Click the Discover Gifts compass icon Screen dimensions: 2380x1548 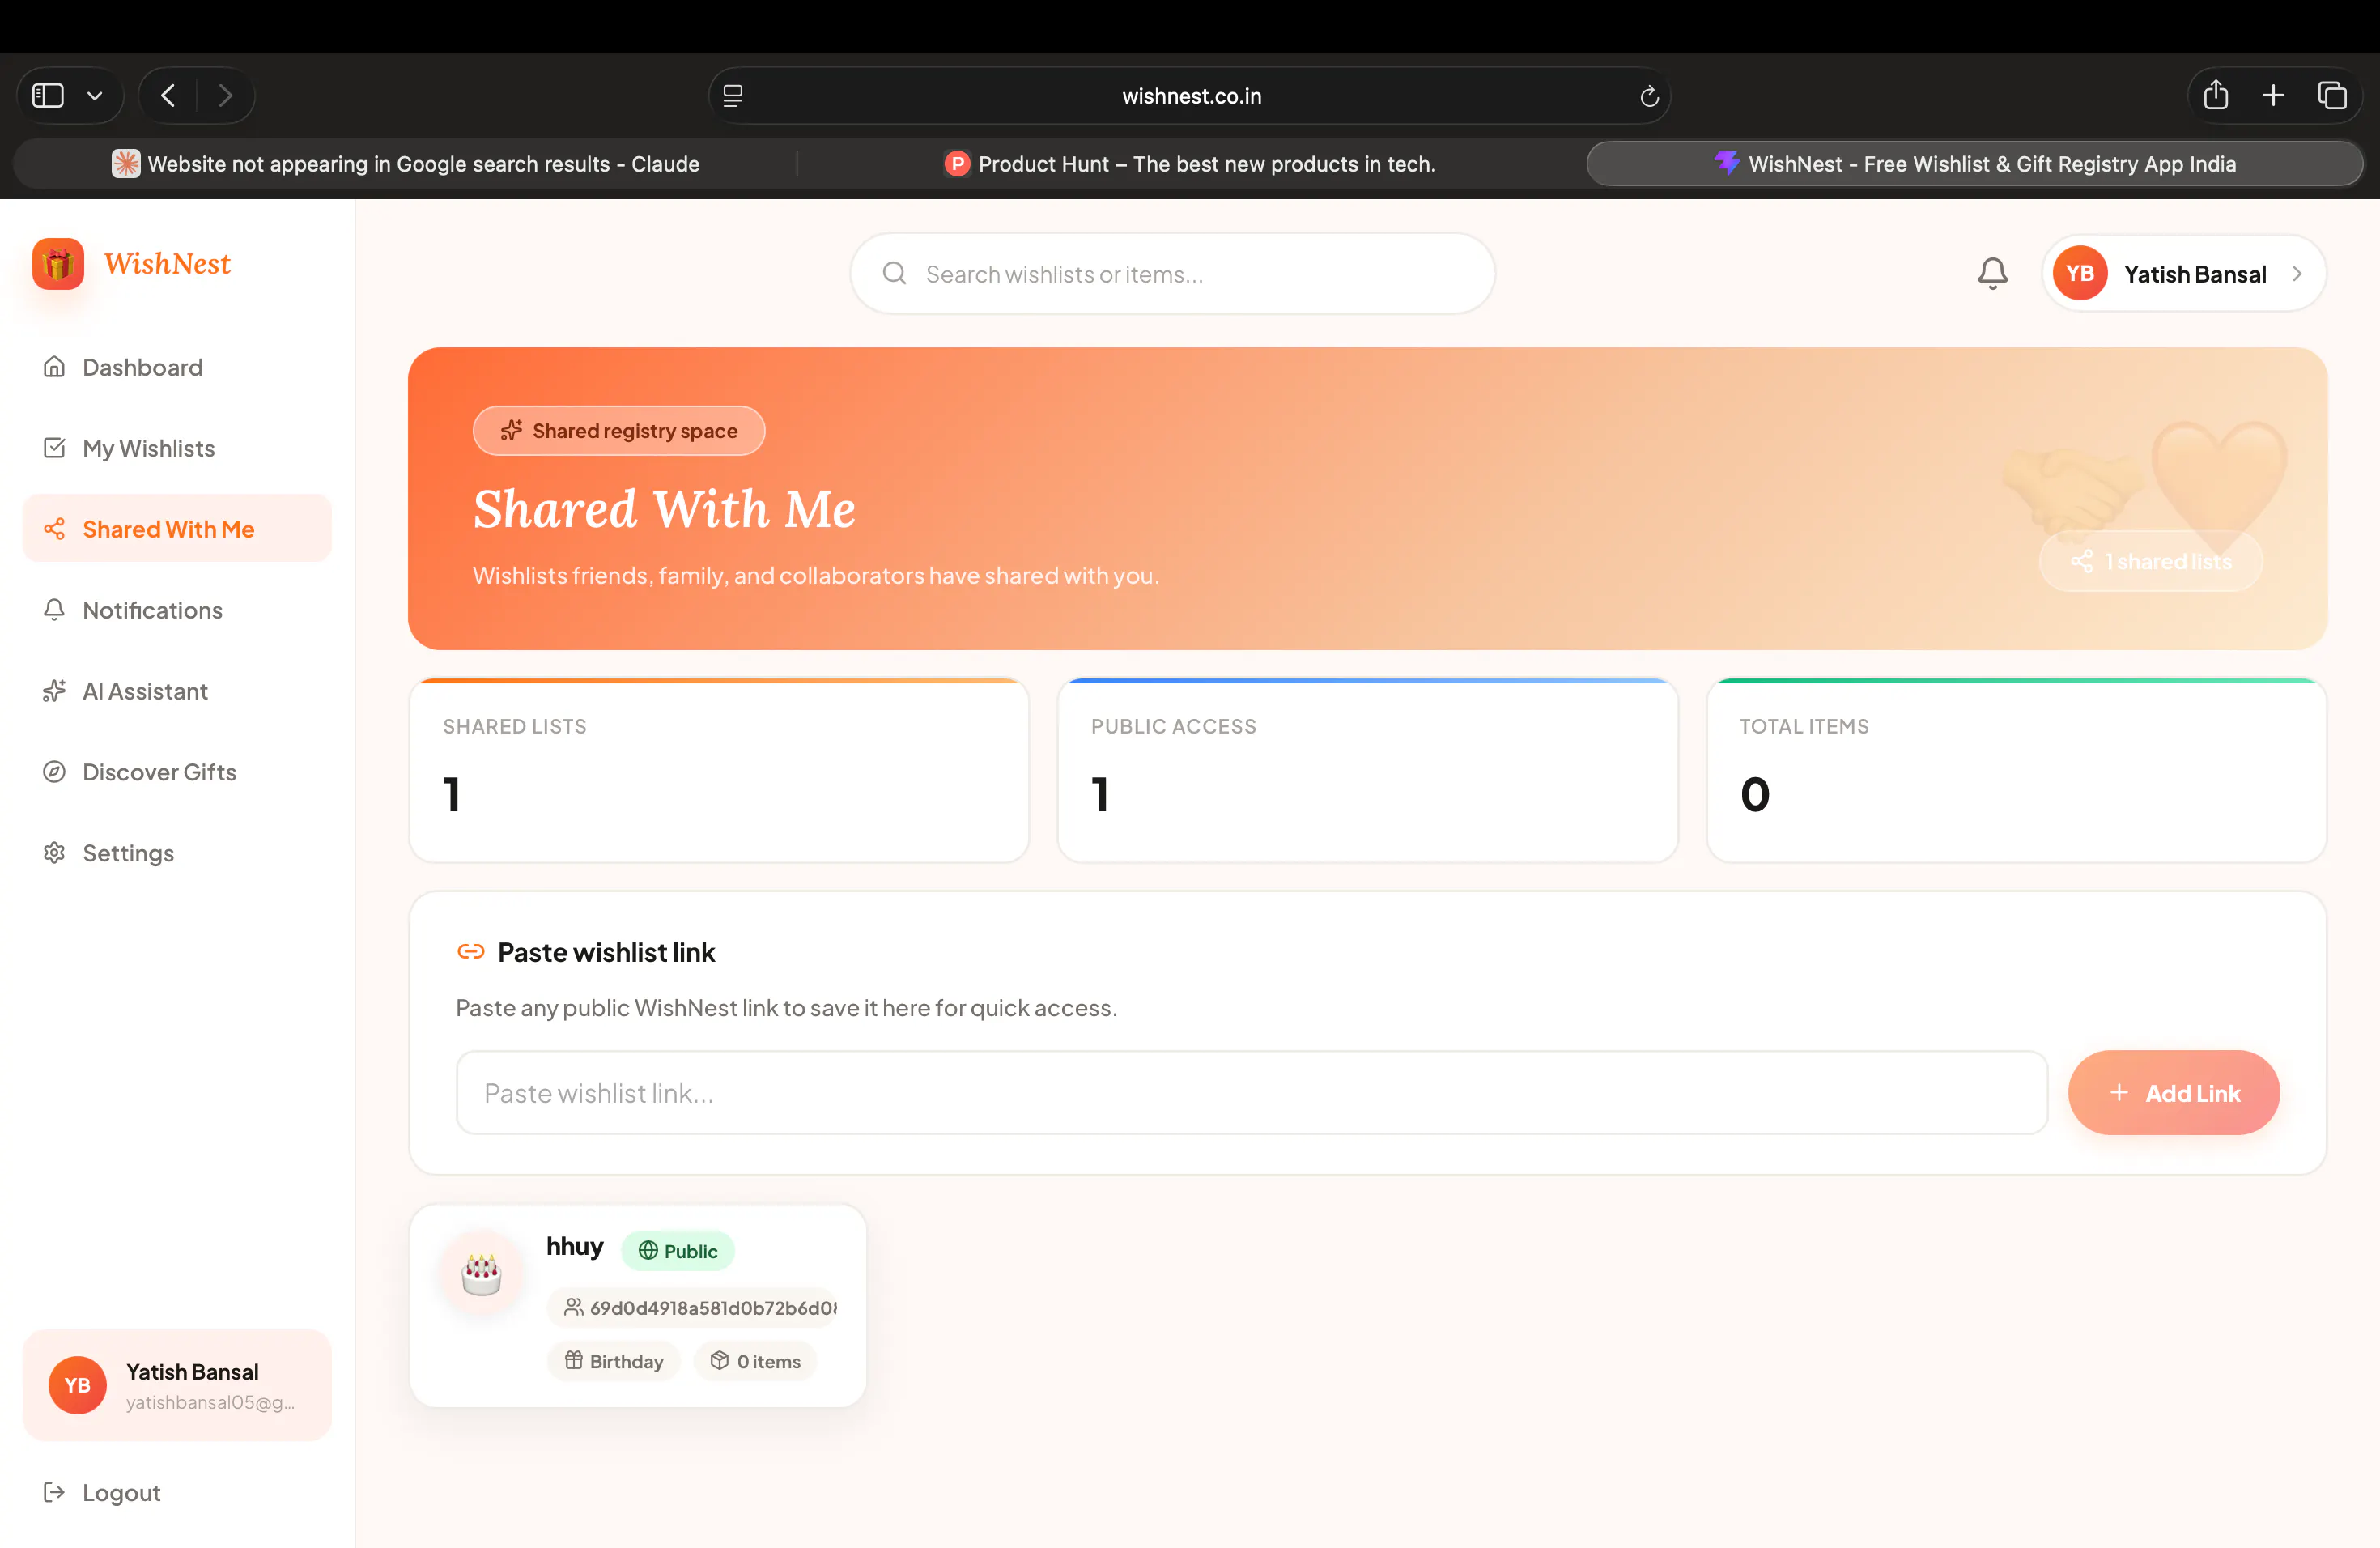point(54,772)
